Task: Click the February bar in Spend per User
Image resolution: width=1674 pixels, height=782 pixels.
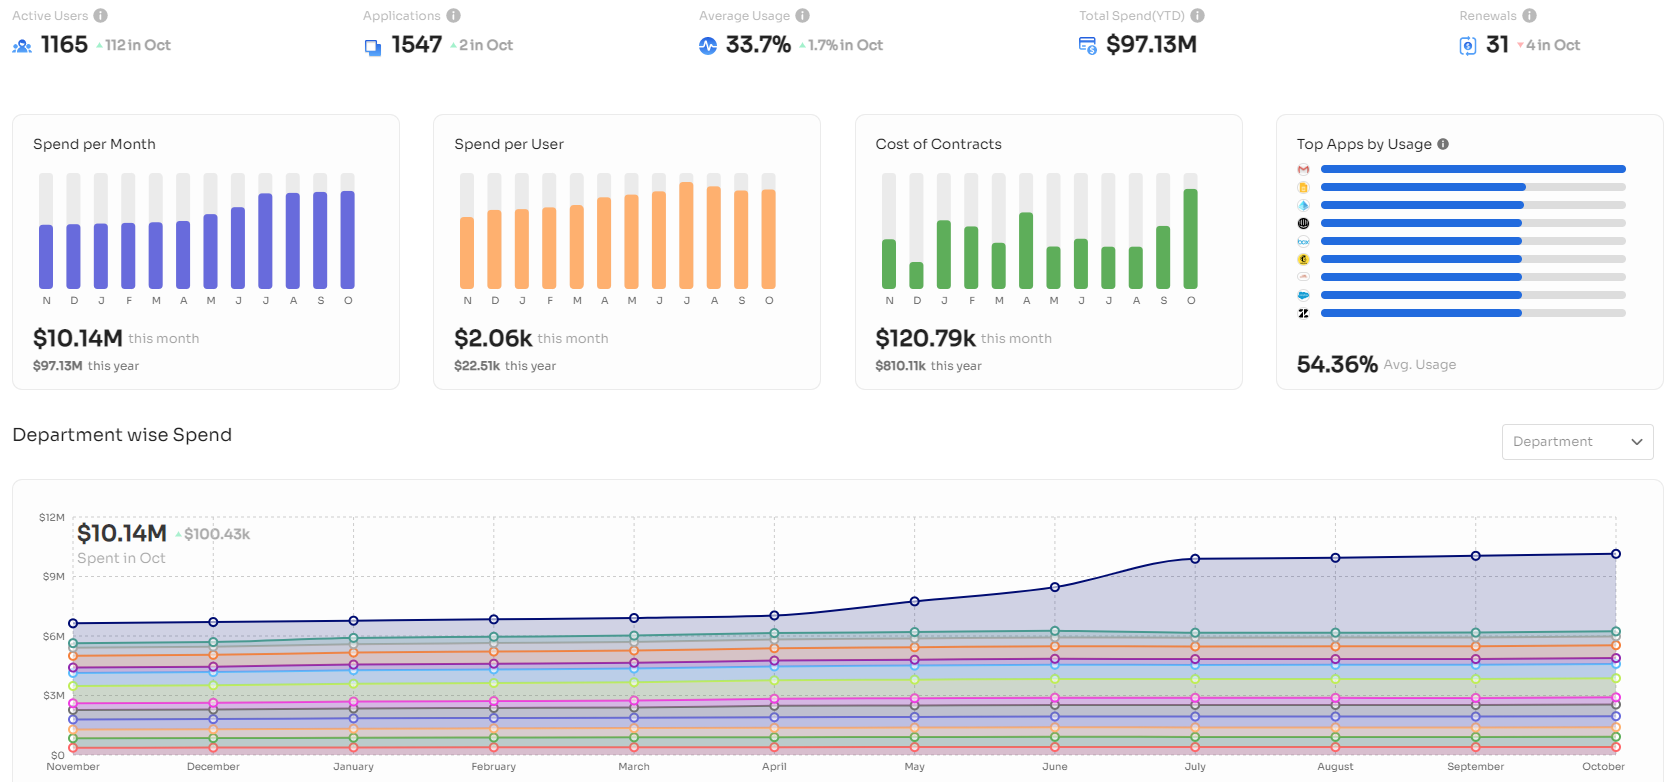Action: [x=549, y=248]
